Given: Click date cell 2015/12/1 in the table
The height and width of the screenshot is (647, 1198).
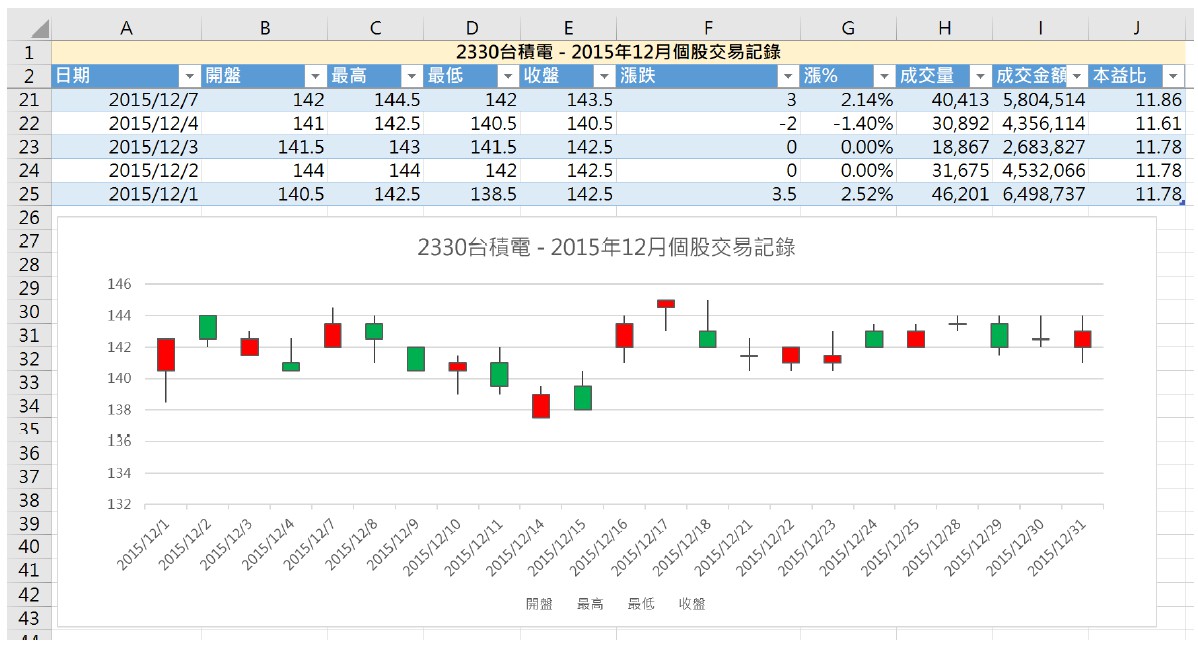Looking at the screenshot, I should point(127,195).
